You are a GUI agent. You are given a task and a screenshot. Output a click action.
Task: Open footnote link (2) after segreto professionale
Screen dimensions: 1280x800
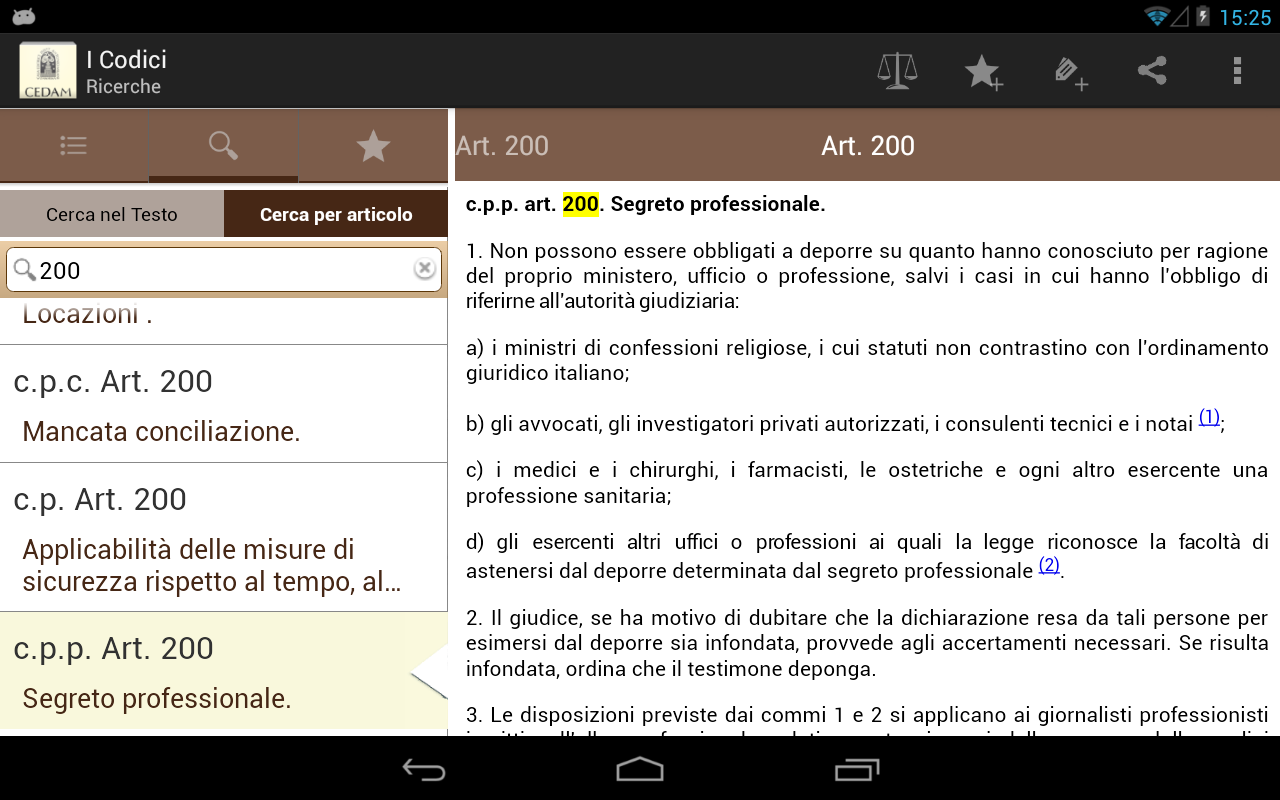coord(1049,564)
